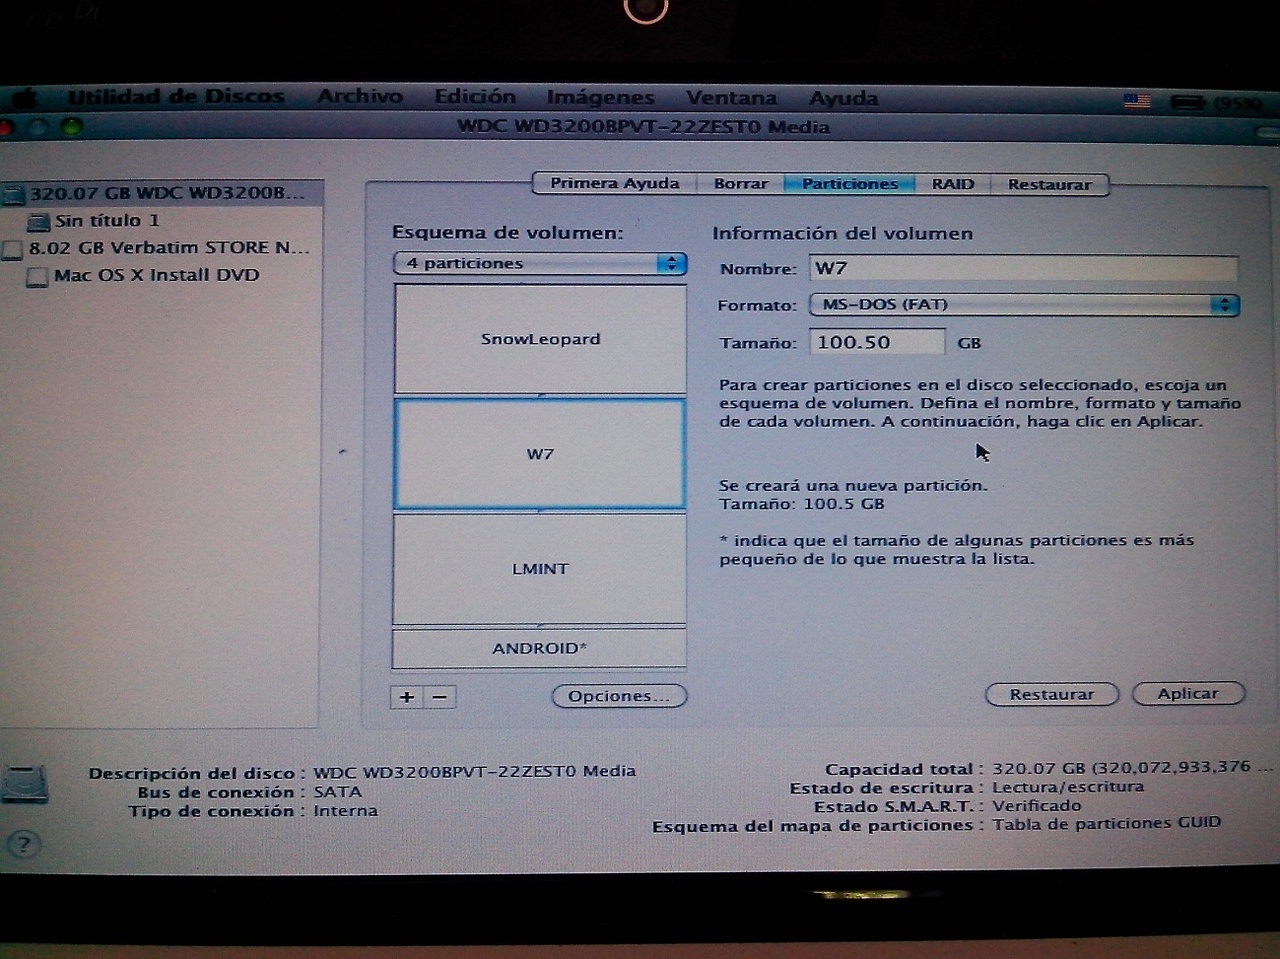Click the Apple menu icon

point(24,98)
